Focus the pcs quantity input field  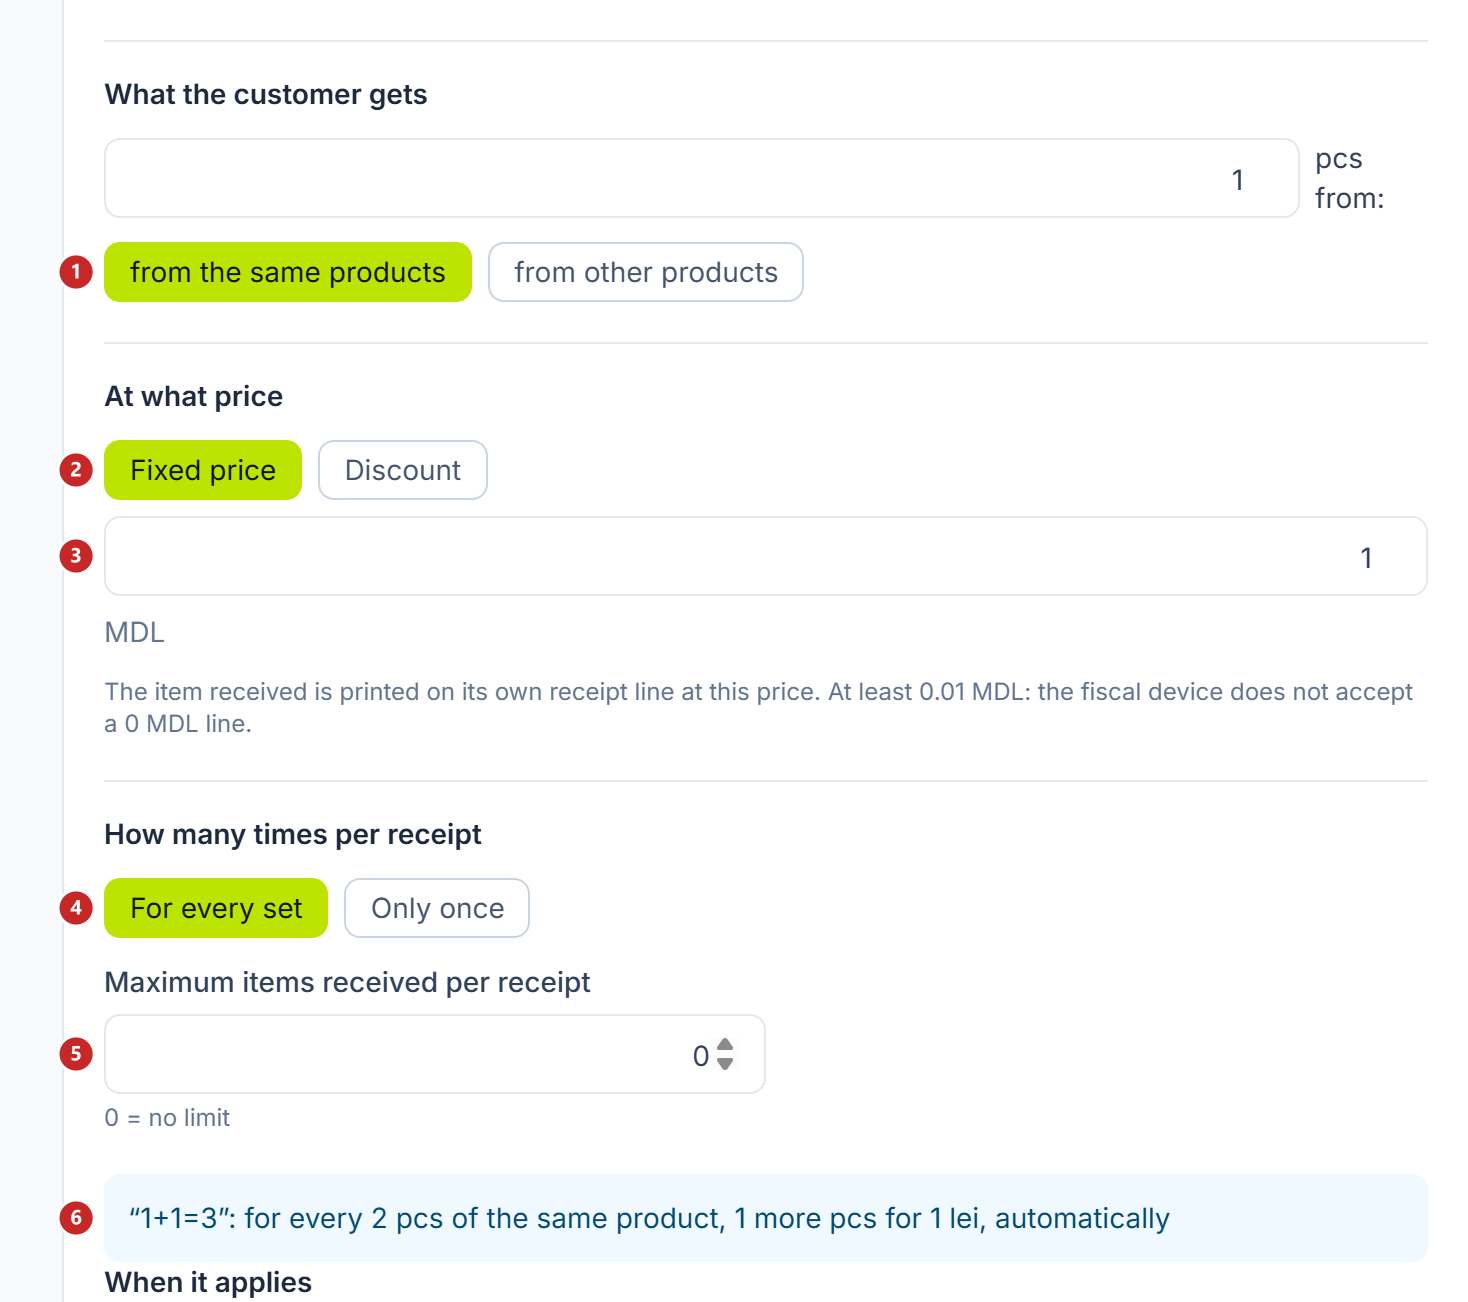point(702,178)
